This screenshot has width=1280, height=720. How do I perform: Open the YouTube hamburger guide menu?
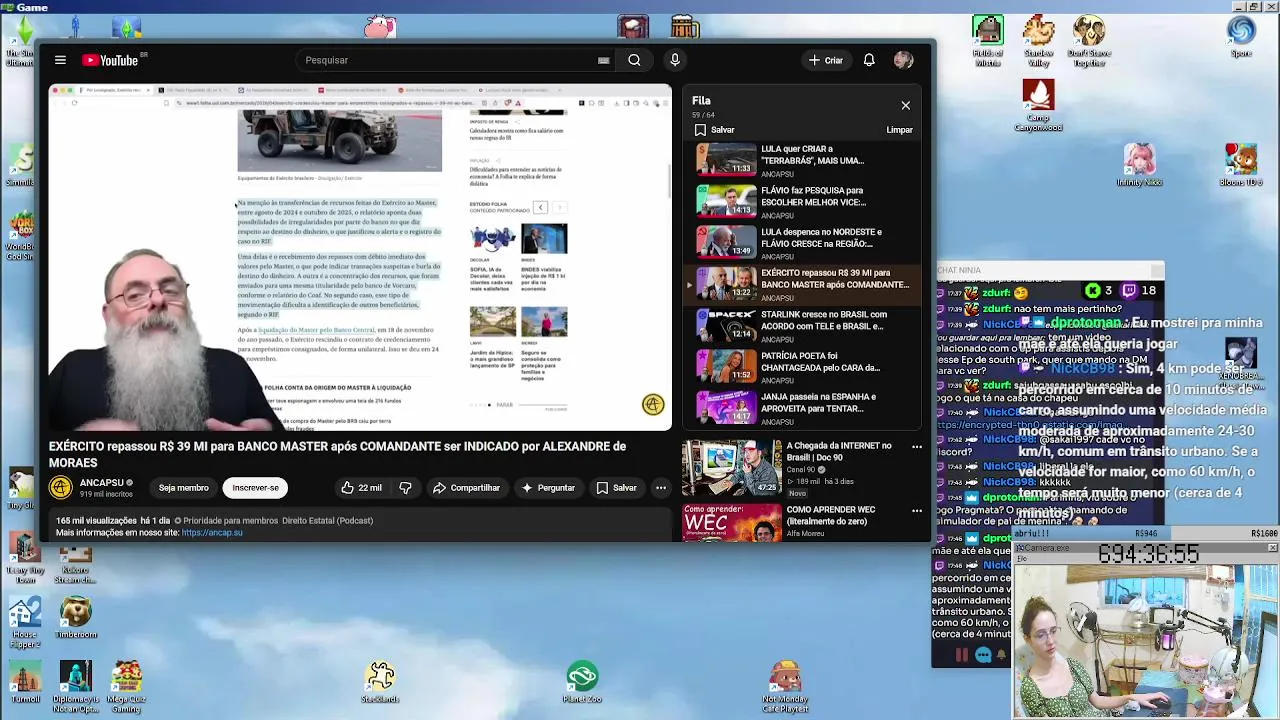coord(60,60)
